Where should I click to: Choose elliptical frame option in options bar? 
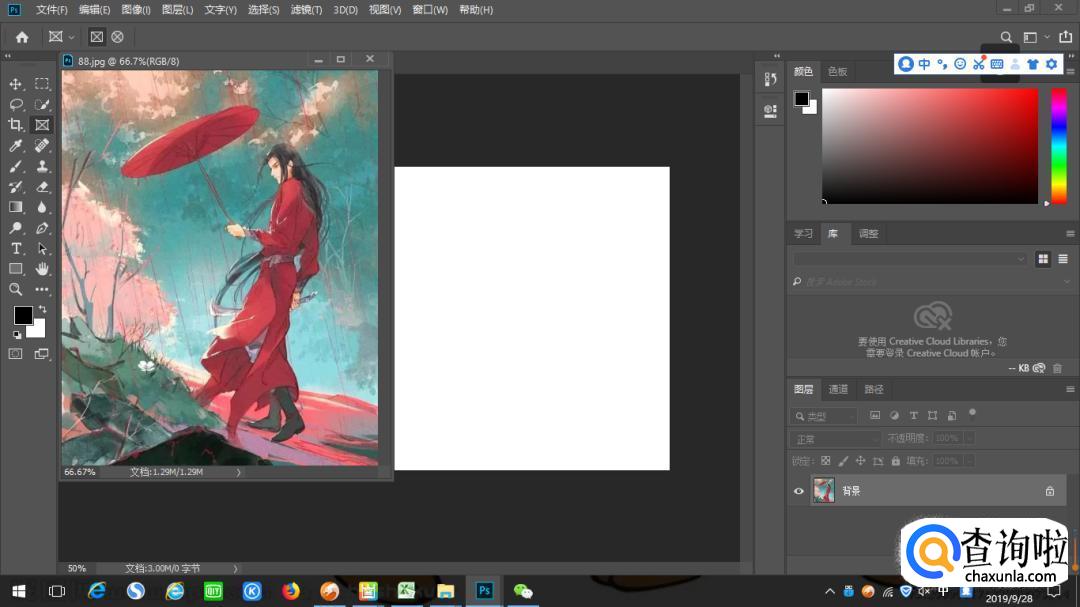click(118, 37)
